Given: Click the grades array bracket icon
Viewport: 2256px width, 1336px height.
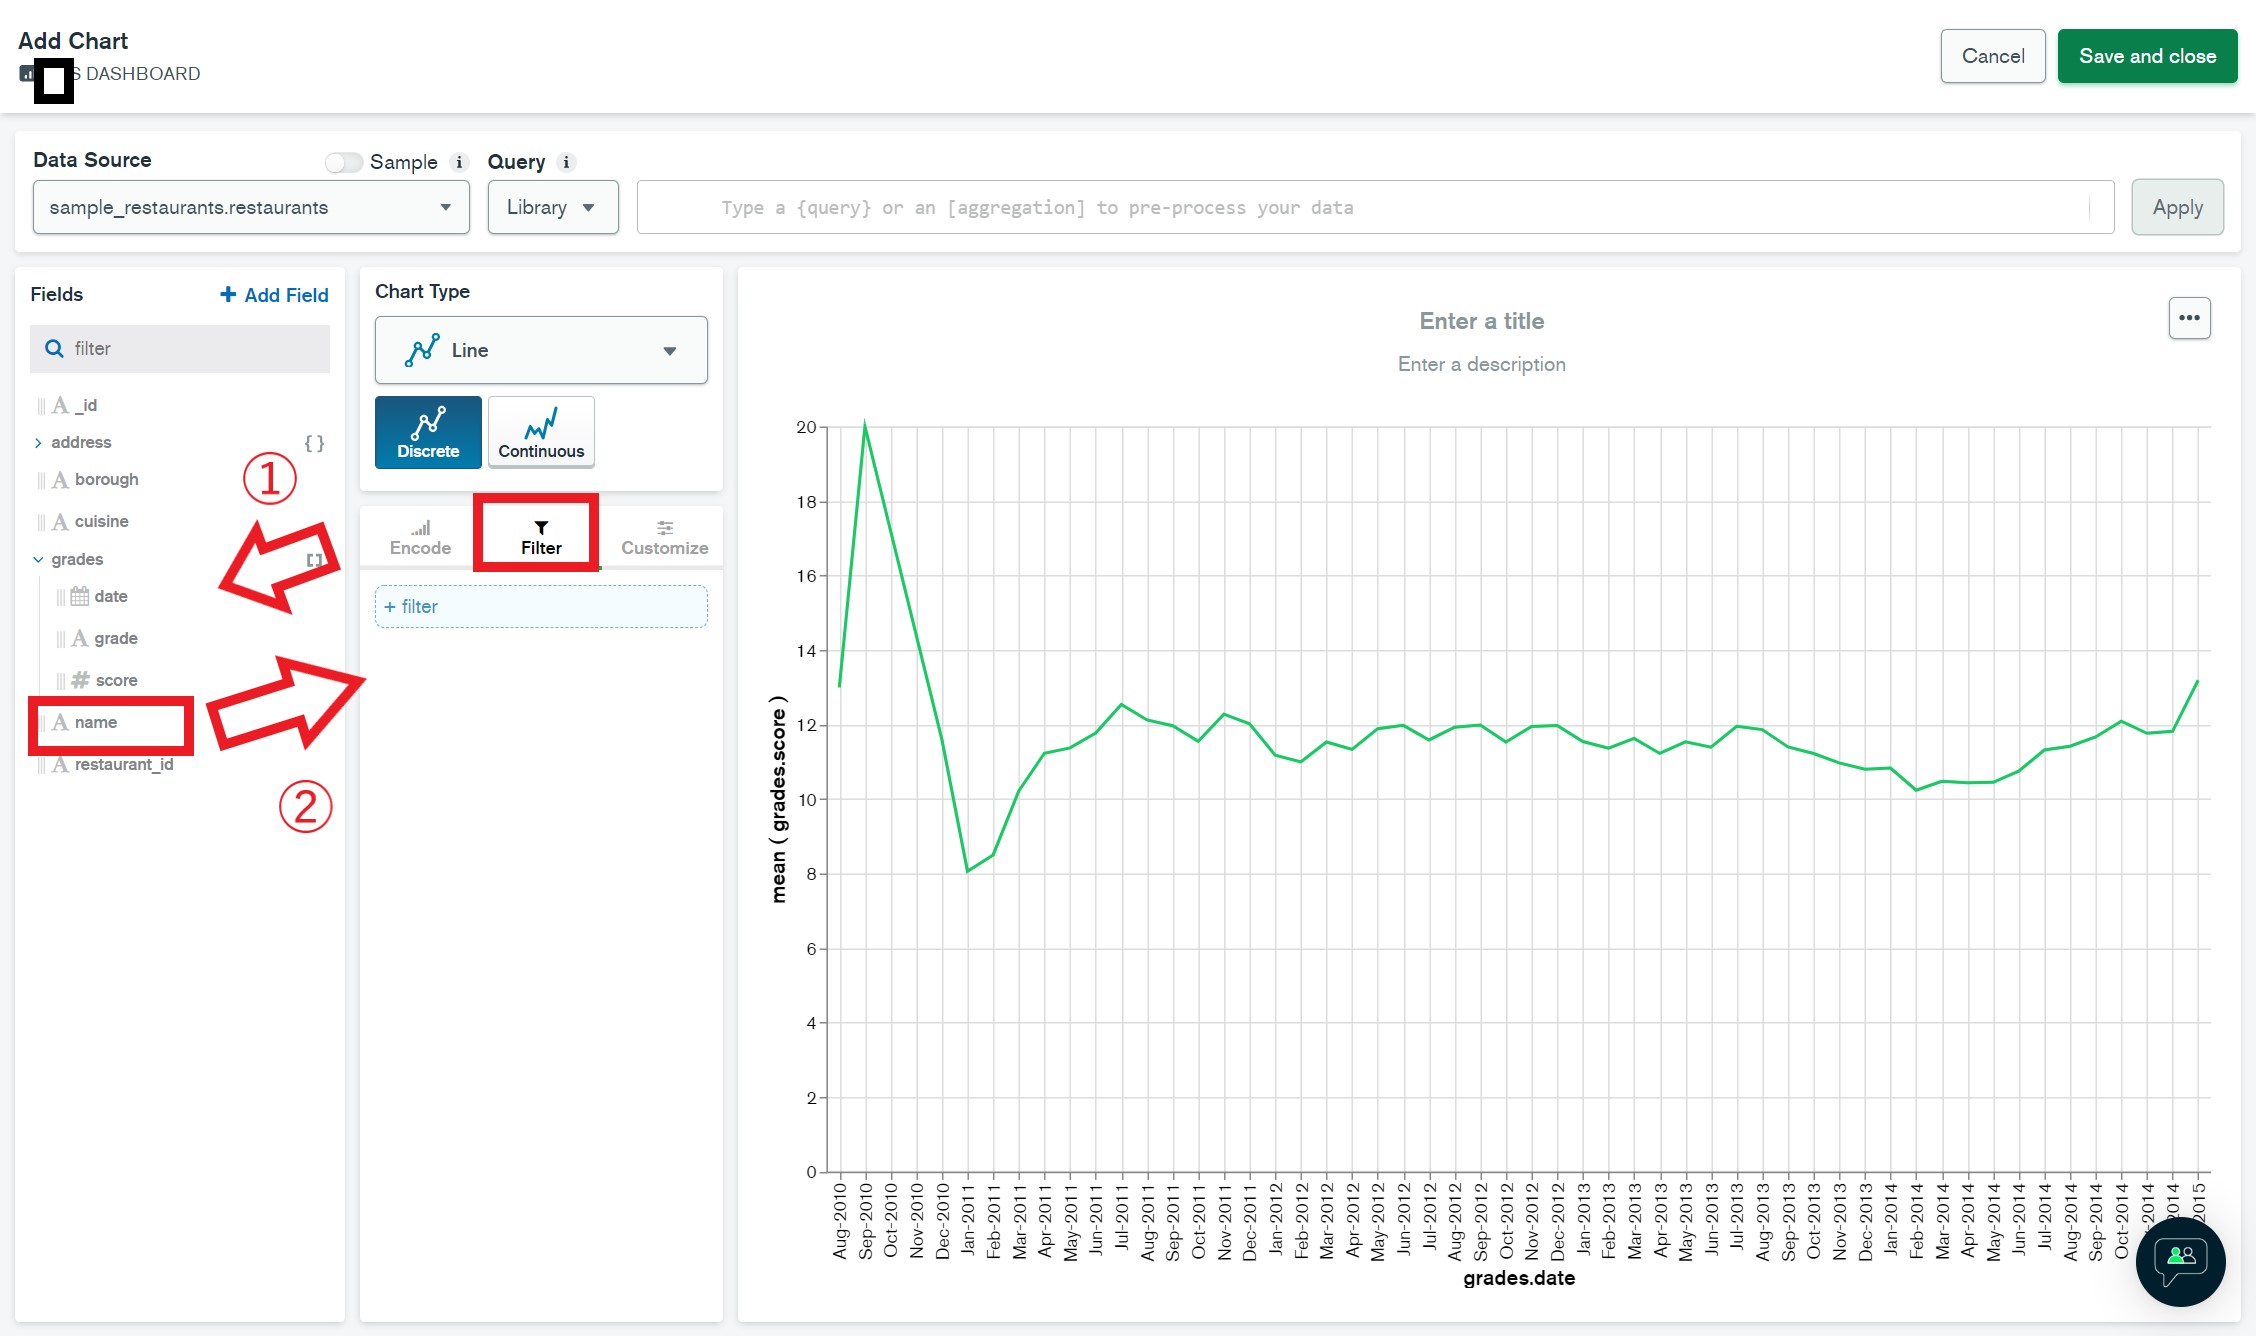Looking at the screenshot, I should click(314, 560).
